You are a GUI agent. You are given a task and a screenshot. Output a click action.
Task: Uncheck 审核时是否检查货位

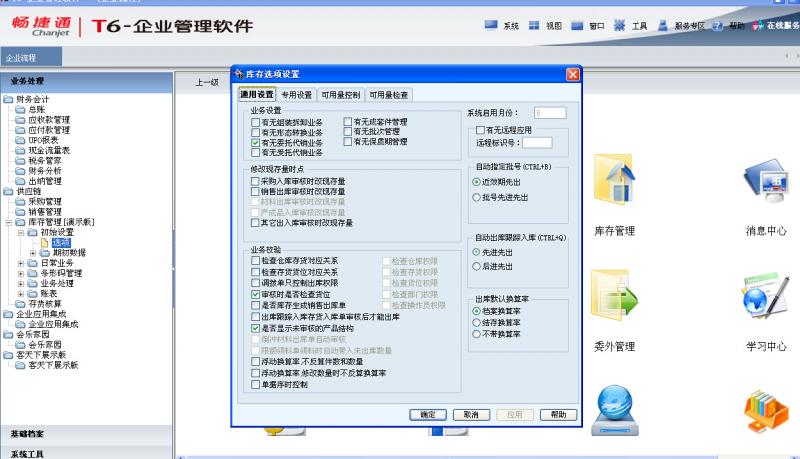tap(256, 294)
